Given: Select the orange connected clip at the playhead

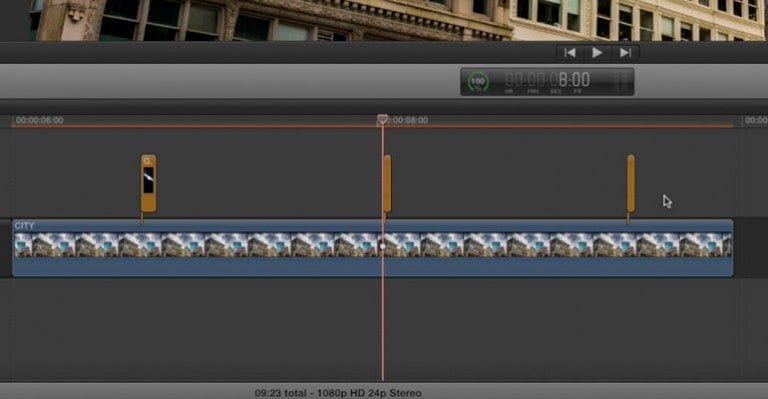Looking at the screenshot, I should coord(387,184).
